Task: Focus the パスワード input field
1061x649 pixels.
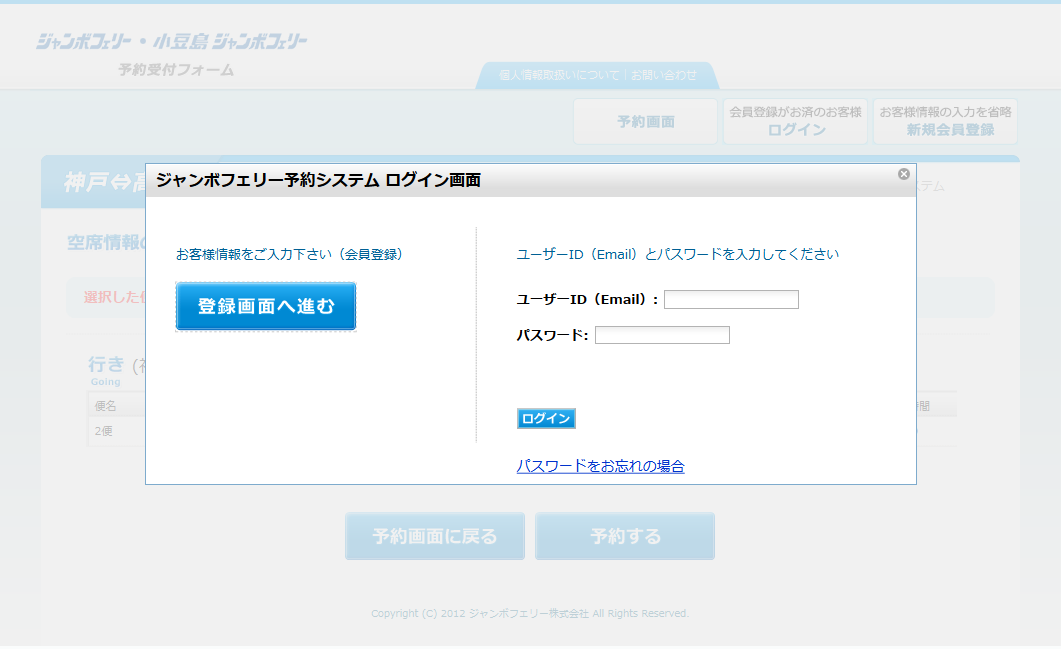Action: [x=662, y=335]
